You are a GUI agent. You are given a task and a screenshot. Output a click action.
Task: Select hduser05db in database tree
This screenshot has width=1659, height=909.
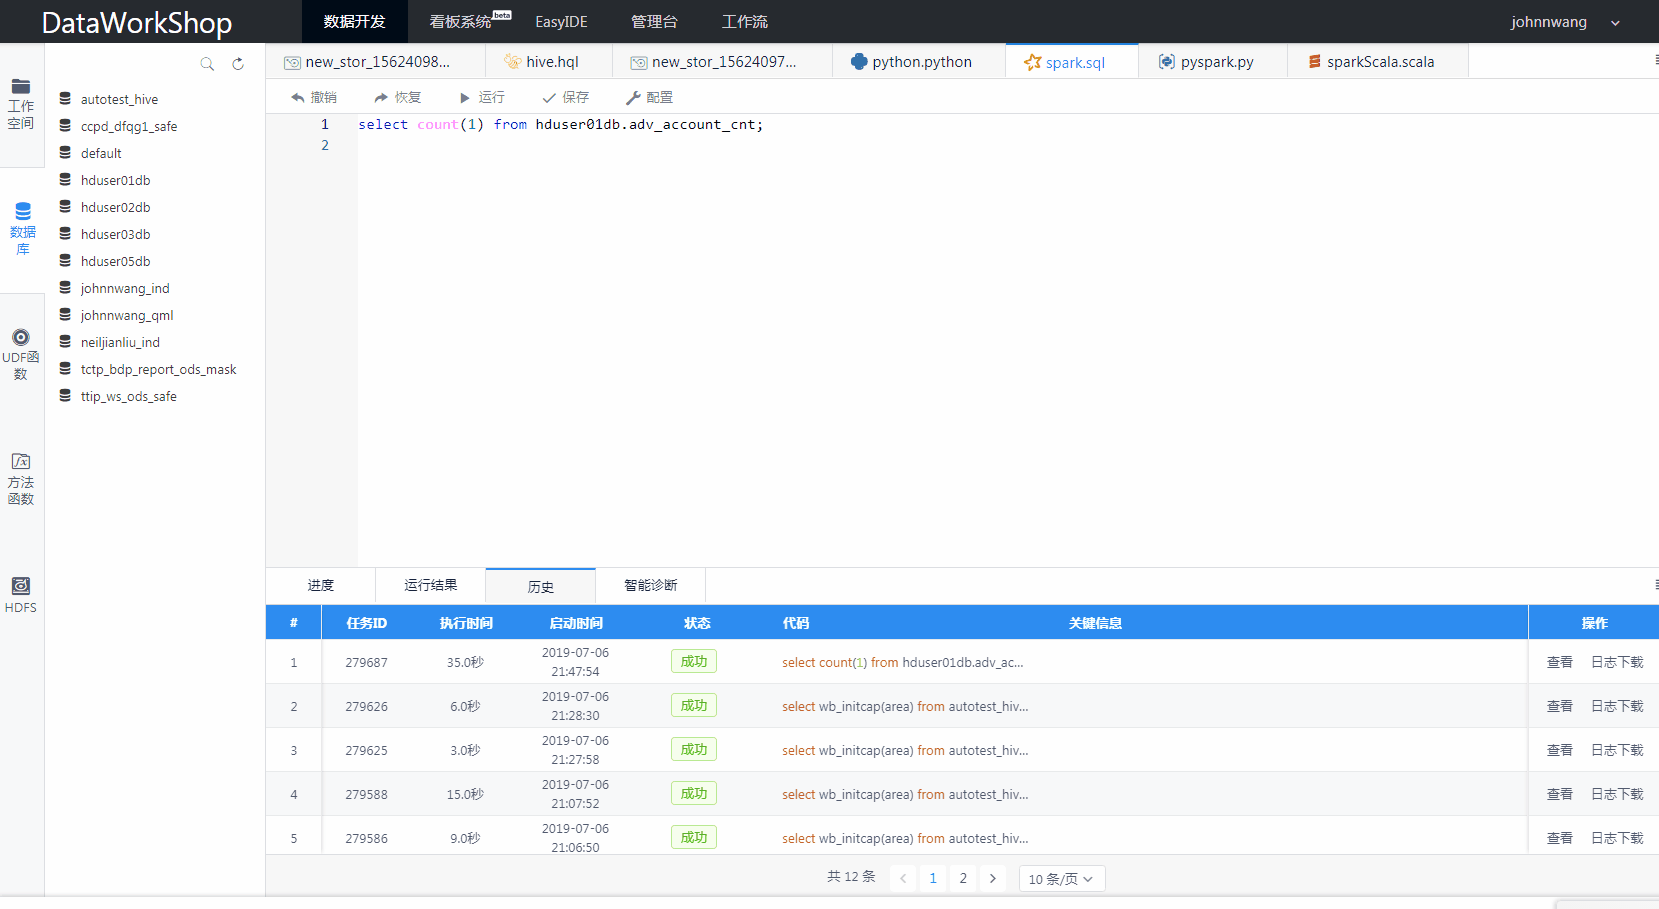(115, 261)
